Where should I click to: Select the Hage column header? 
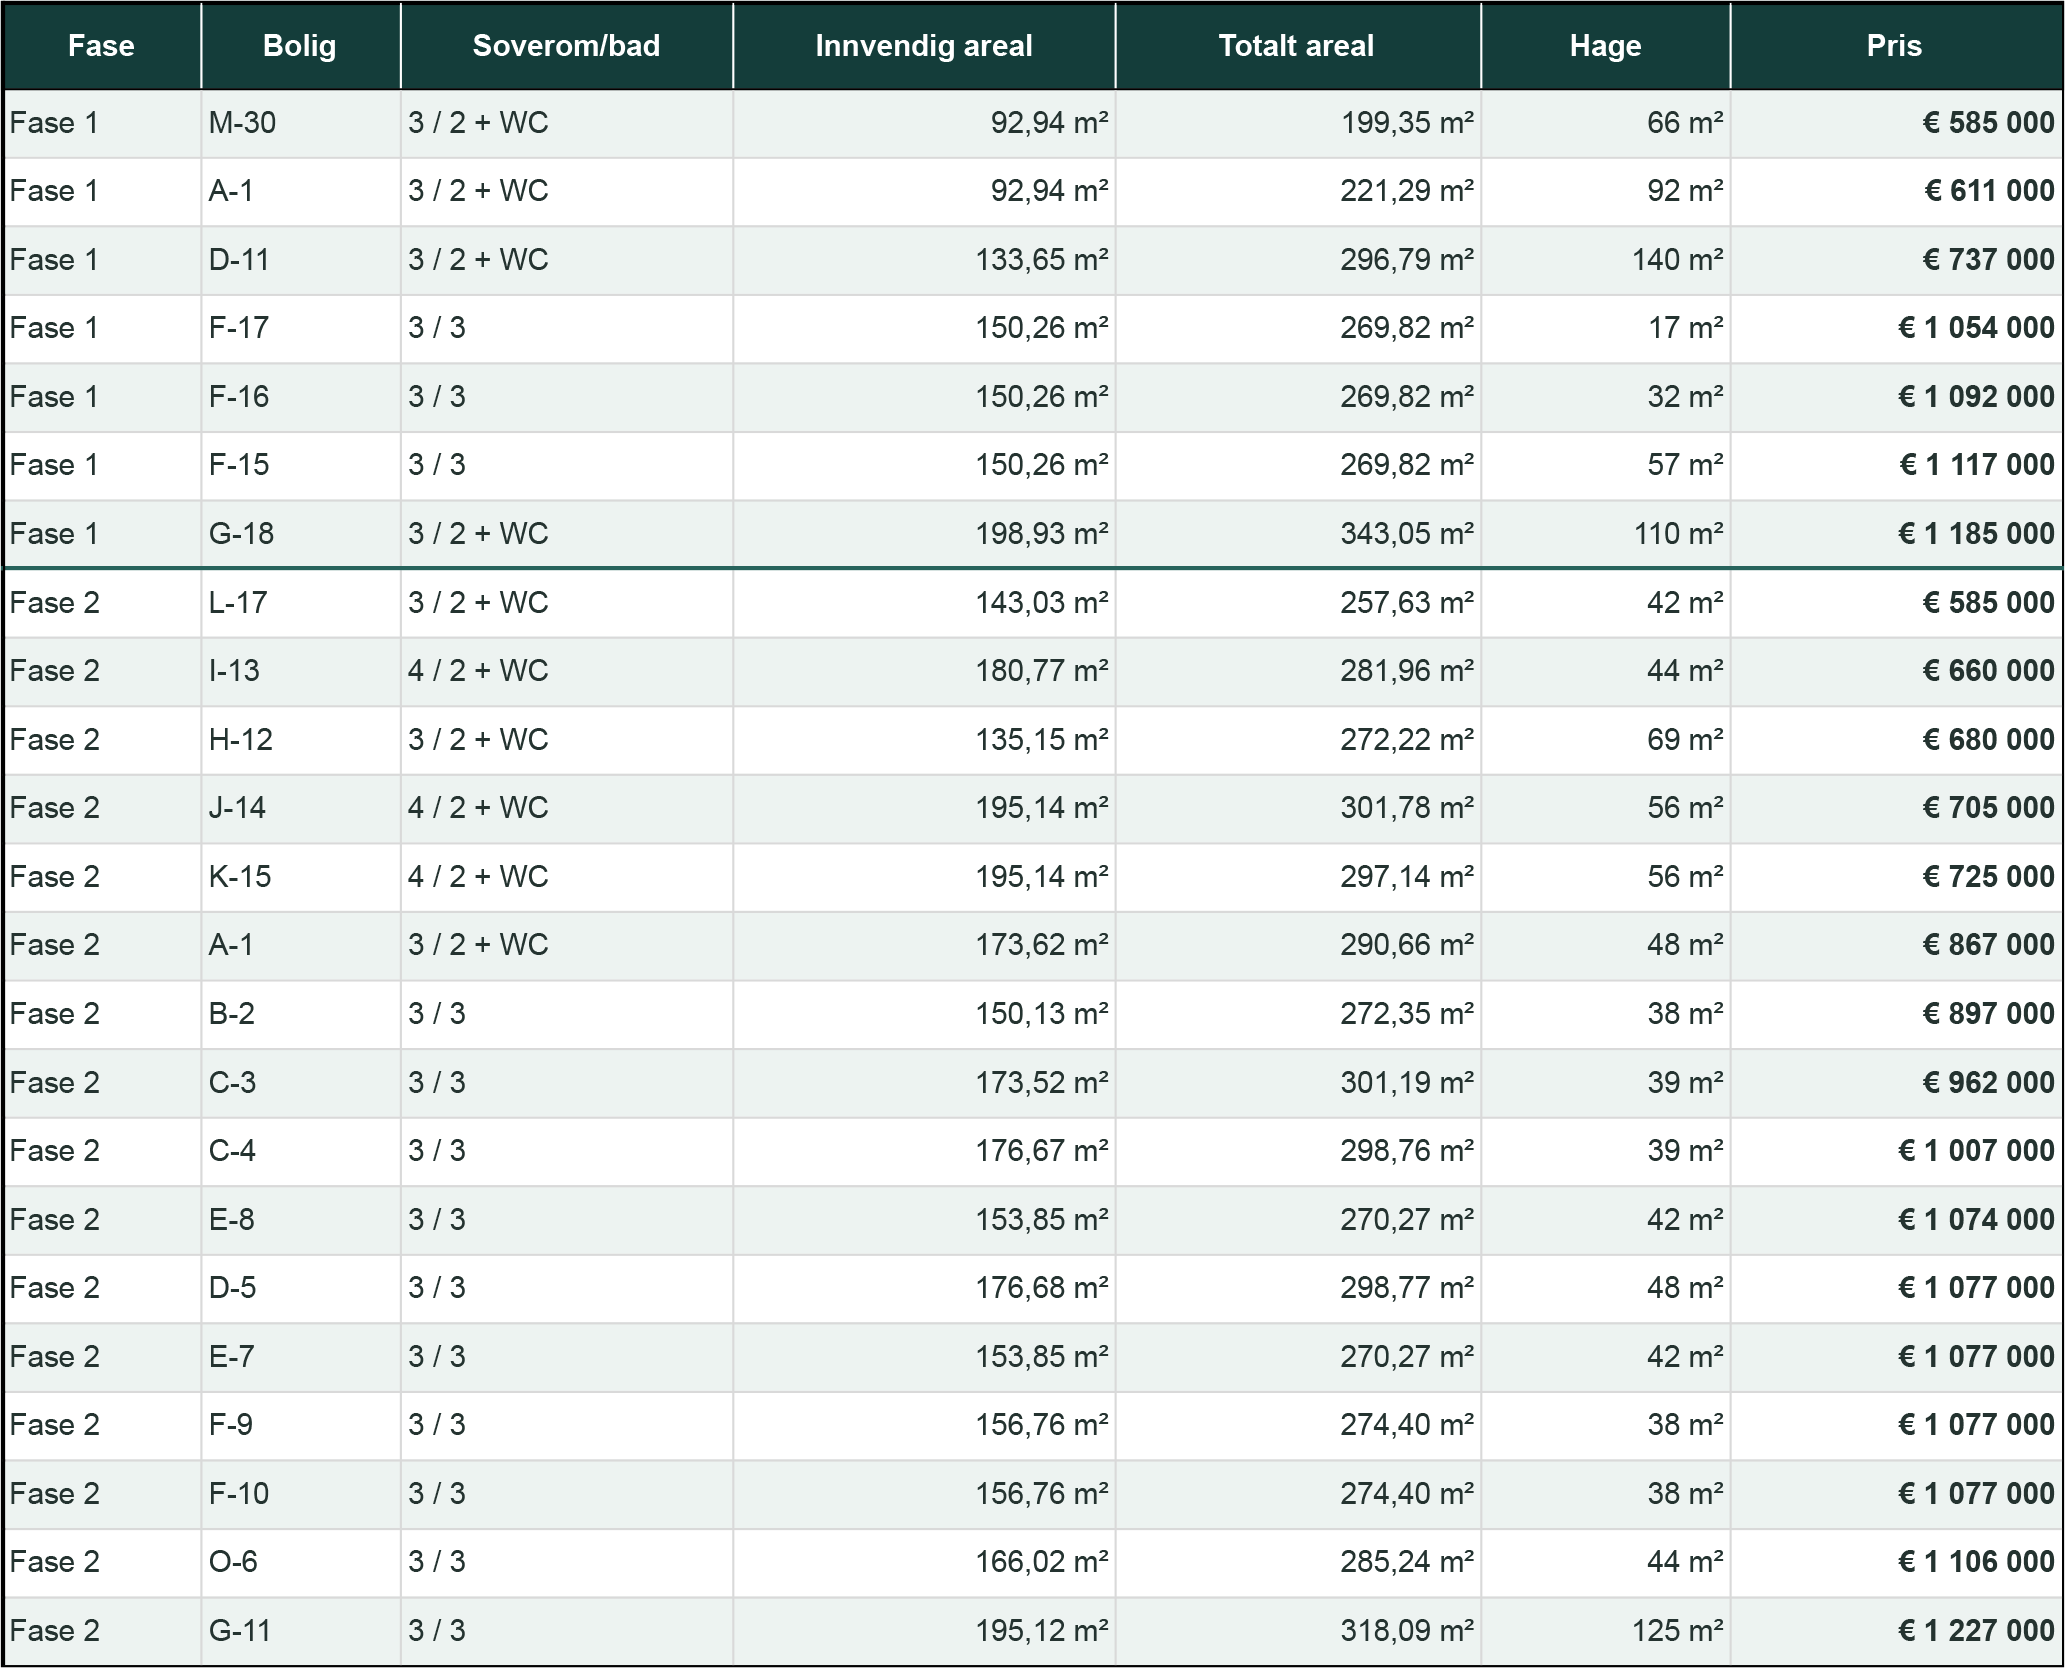coord(1605,46)
